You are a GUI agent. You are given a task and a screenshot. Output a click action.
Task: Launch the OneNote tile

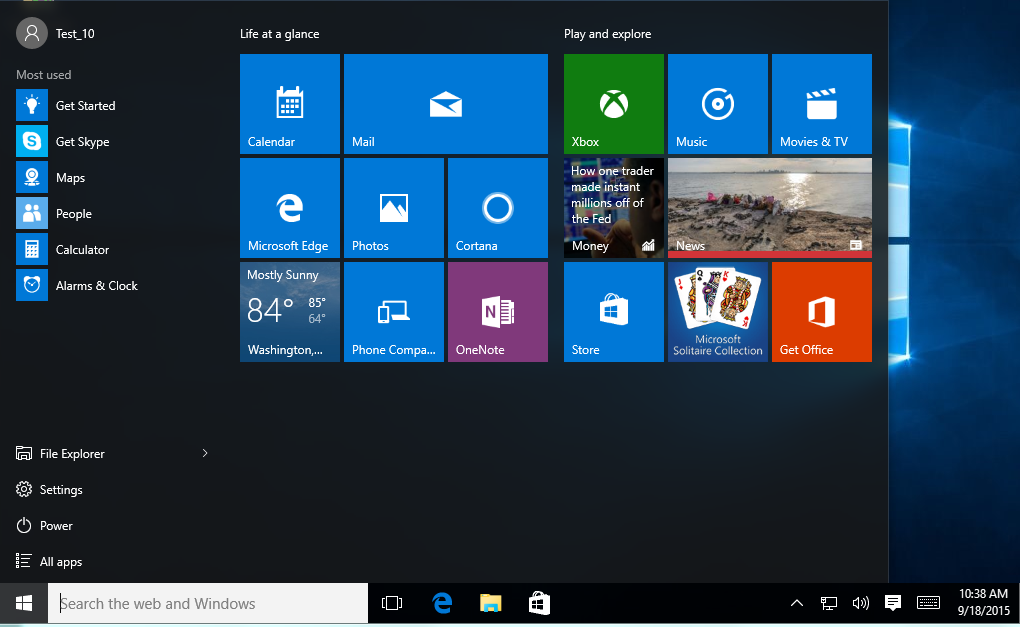click(498, 312)
